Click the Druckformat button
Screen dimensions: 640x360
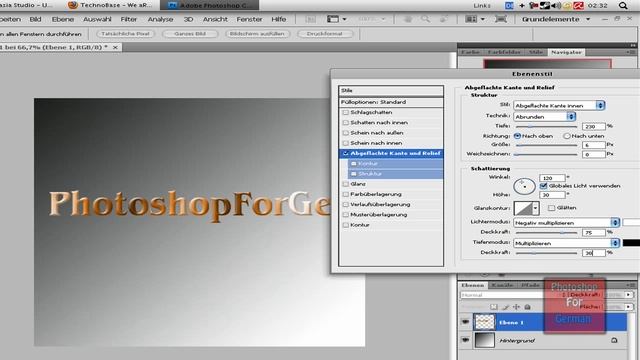coord(325,34)
